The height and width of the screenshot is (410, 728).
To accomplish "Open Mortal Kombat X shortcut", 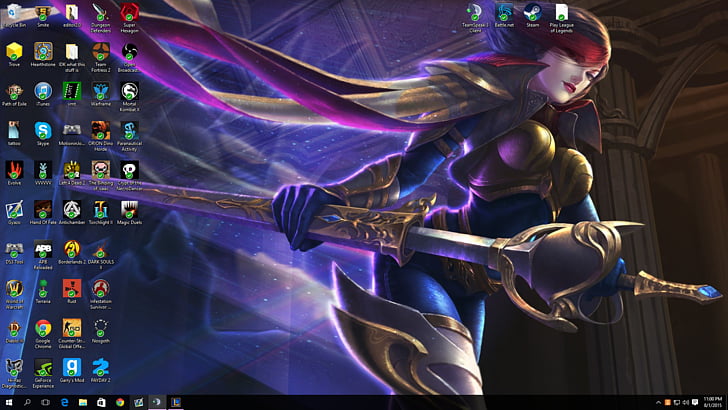I will coord(130,97).
